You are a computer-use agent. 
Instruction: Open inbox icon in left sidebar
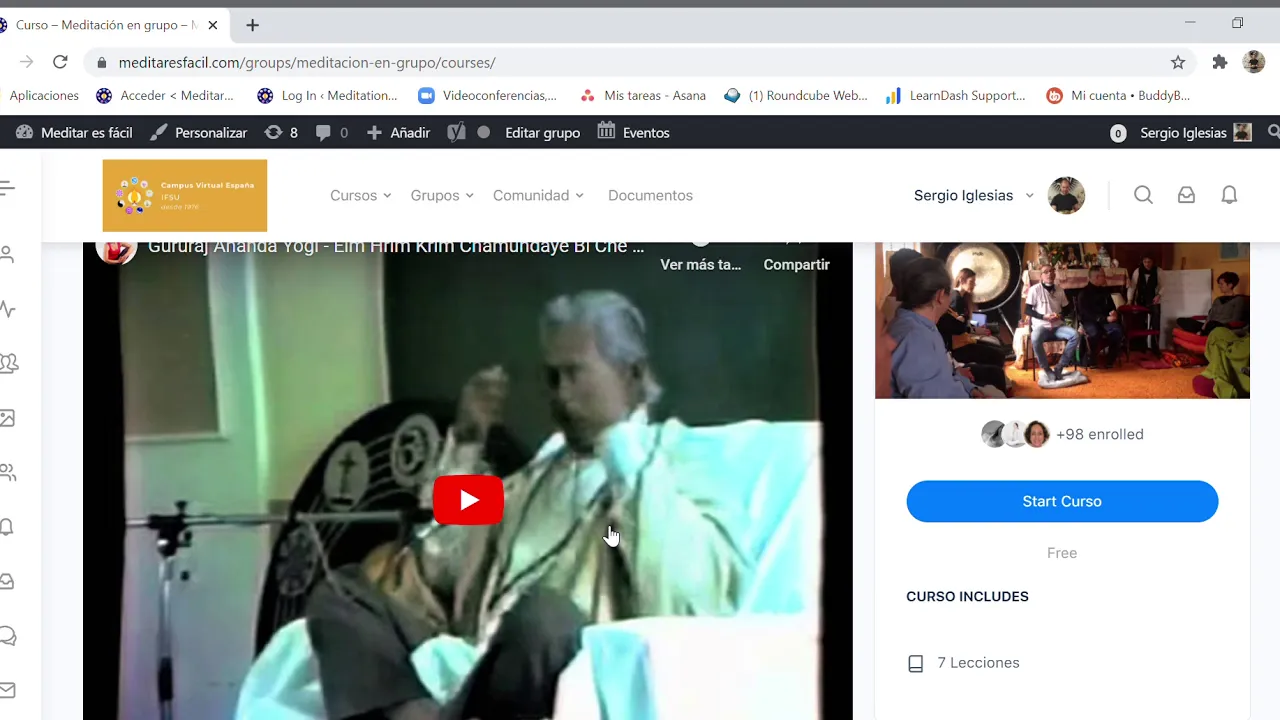(x=8, y=581)
